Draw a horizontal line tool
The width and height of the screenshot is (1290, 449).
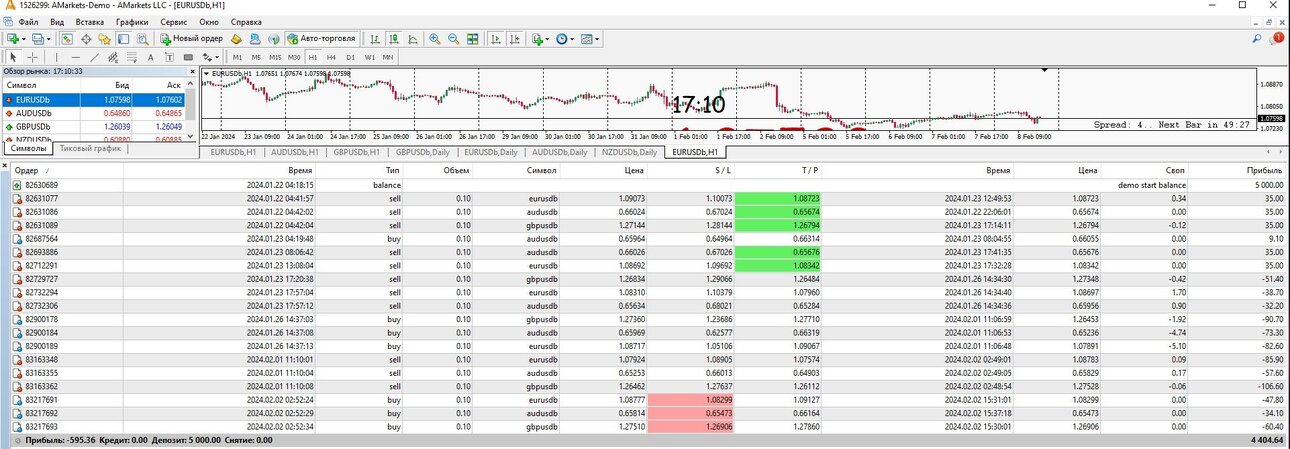(x=75, y=57)
